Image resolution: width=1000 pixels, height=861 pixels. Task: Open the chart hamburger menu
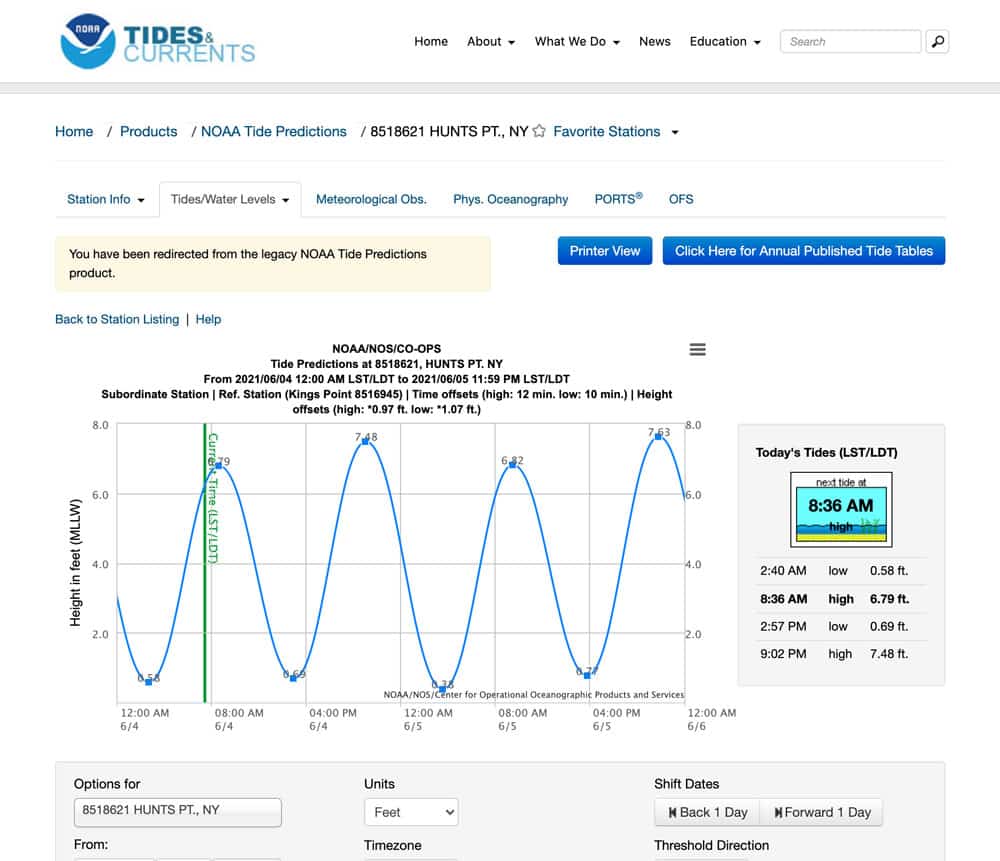(x=698, y=350)
